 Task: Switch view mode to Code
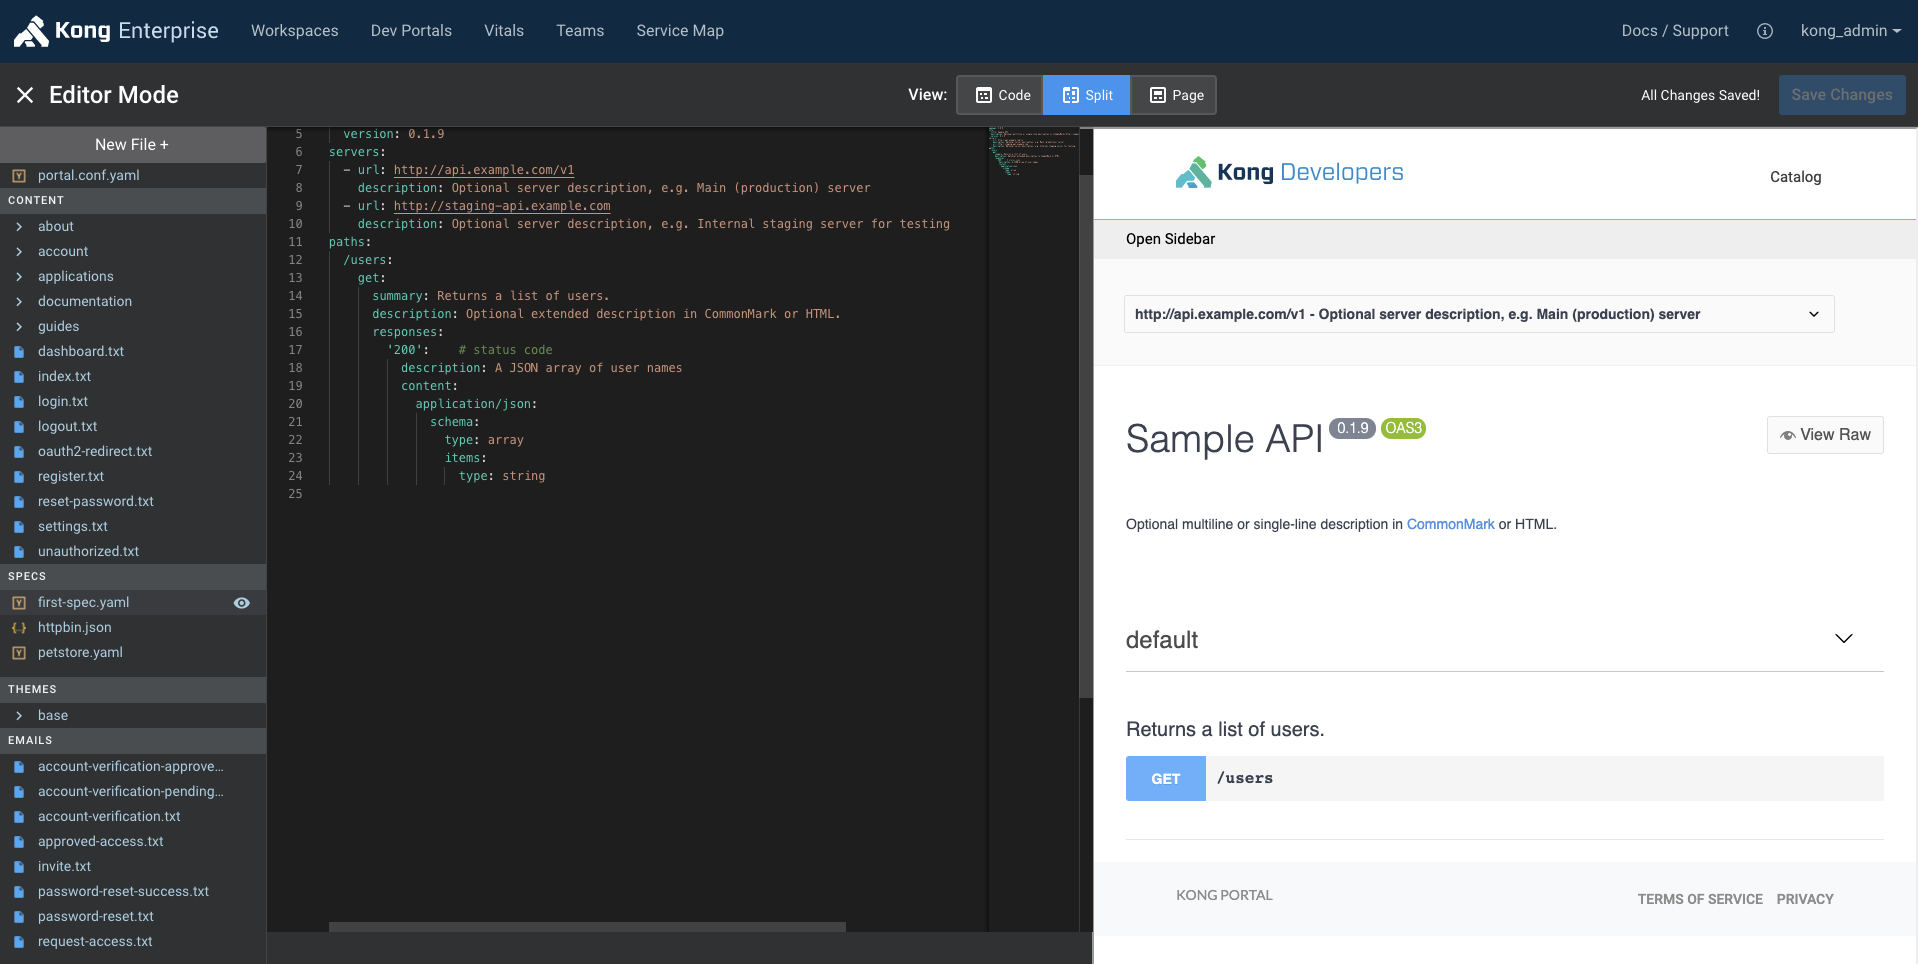[x=1000, y=94]
